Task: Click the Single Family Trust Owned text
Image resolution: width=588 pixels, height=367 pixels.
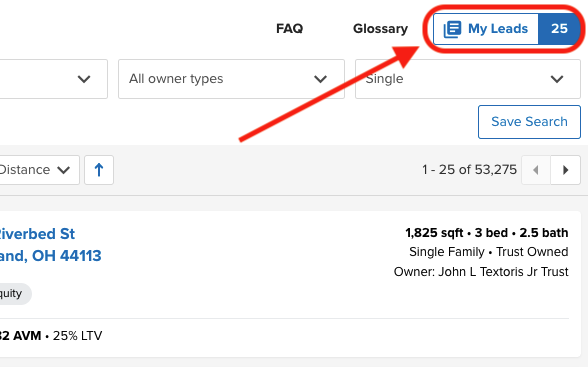Action: click(489, 252)
